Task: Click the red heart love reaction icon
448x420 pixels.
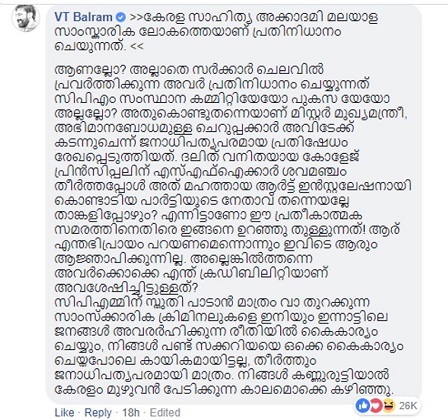Action: tap(375, 406)
